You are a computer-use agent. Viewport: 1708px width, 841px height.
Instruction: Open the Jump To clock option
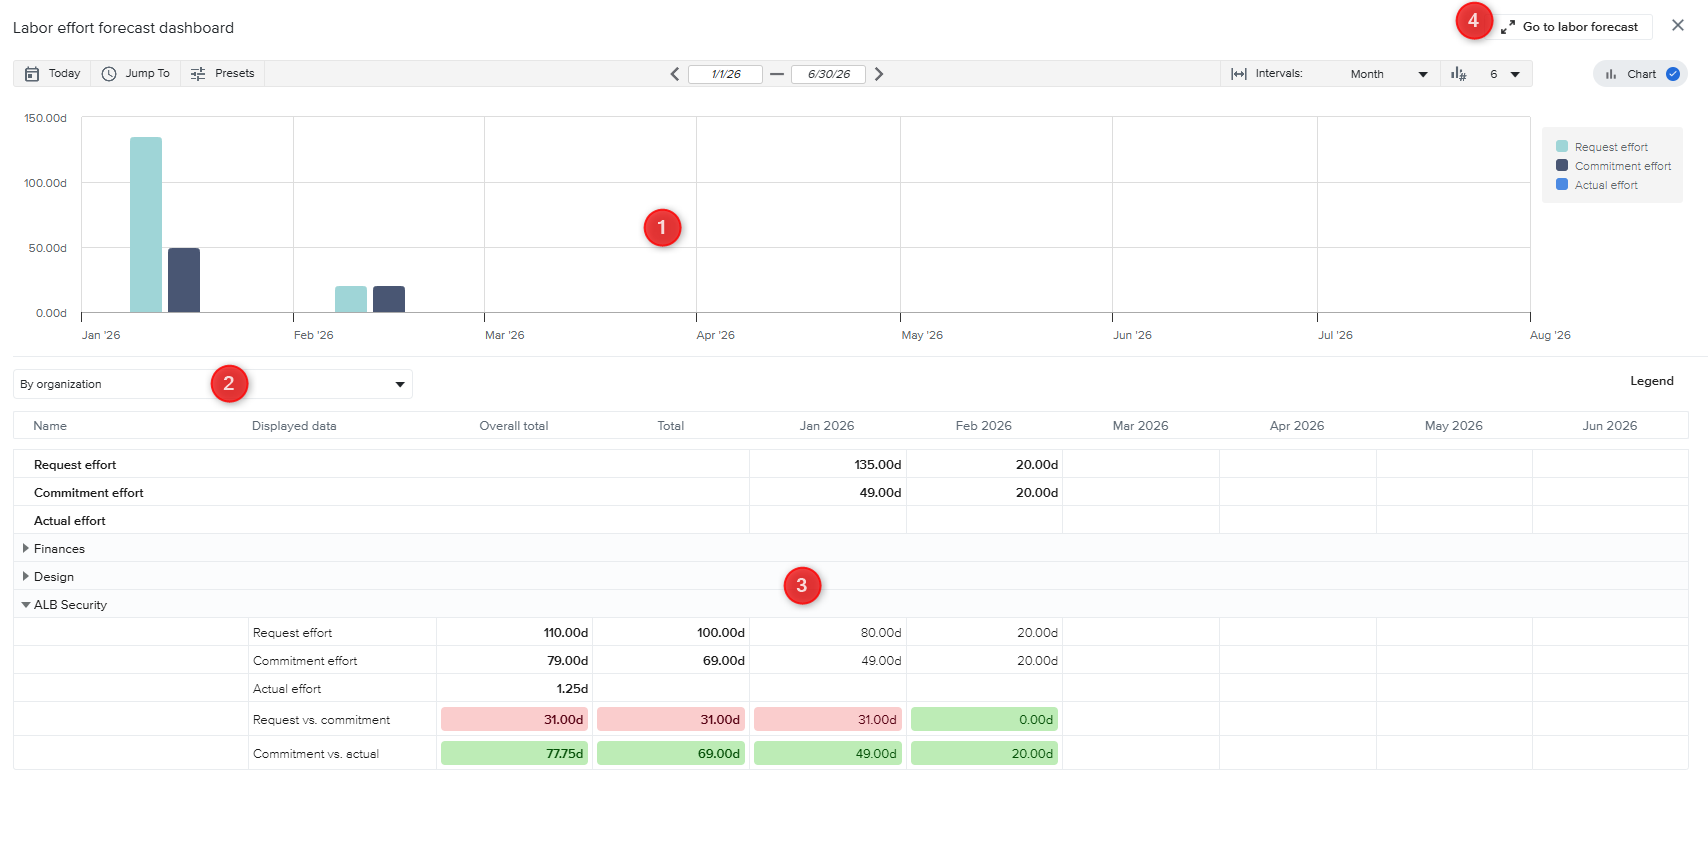point(136,74)
